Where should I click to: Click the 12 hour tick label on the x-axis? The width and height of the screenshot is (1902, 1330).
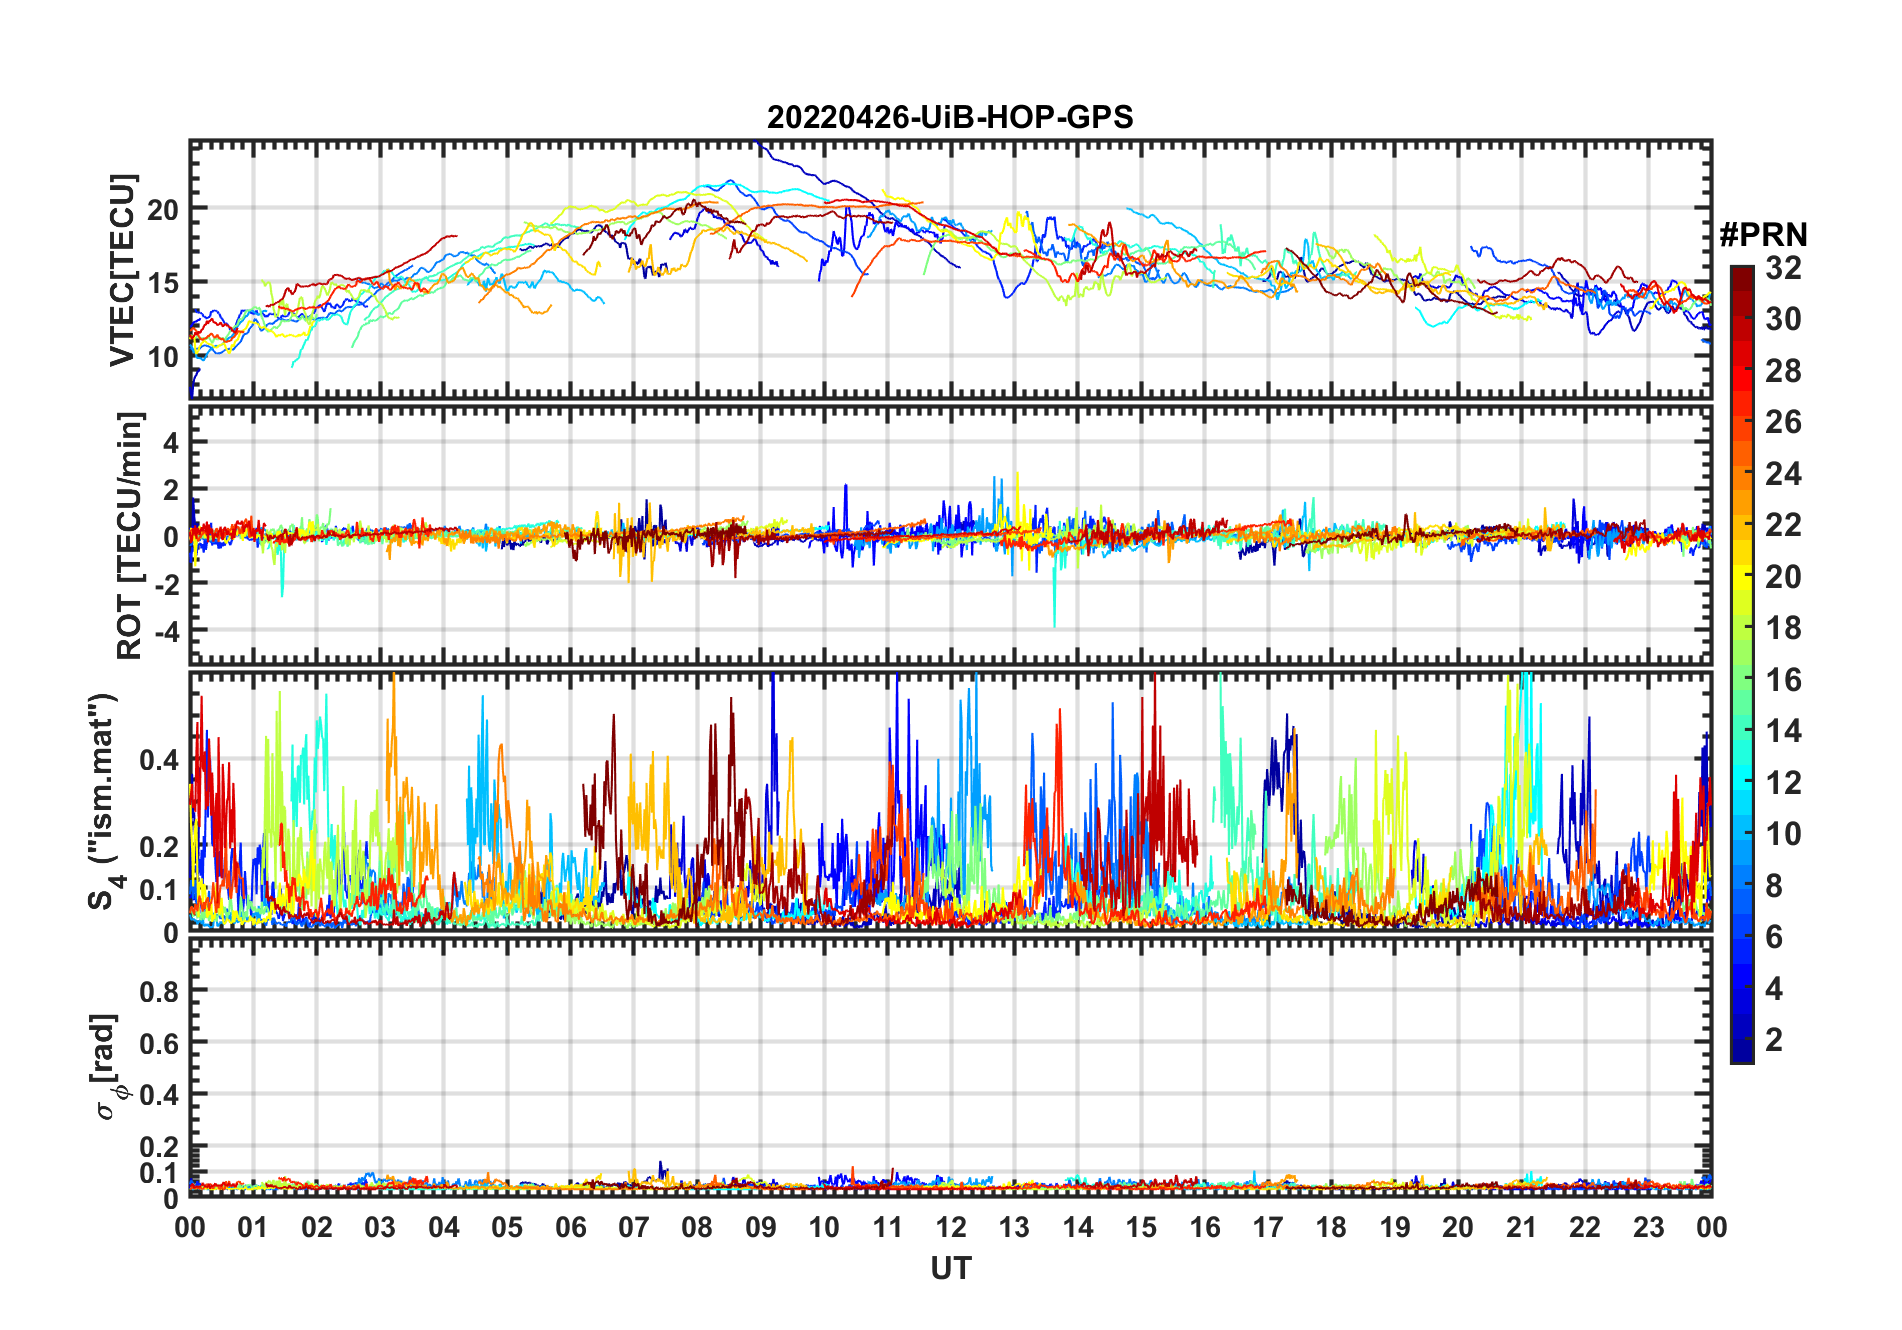coord(950,1227)
